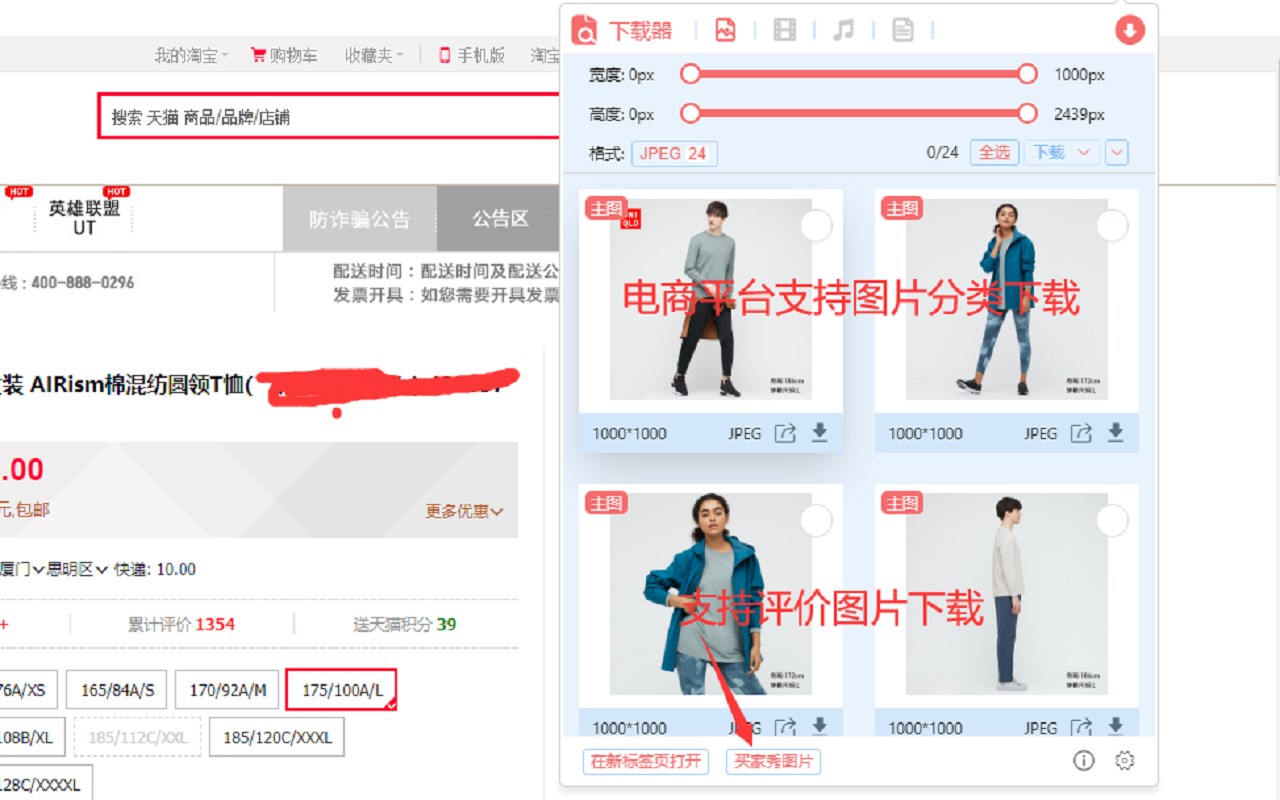
Task: Click 送天猫积分 39 text
Action: (x=405, y=624)
